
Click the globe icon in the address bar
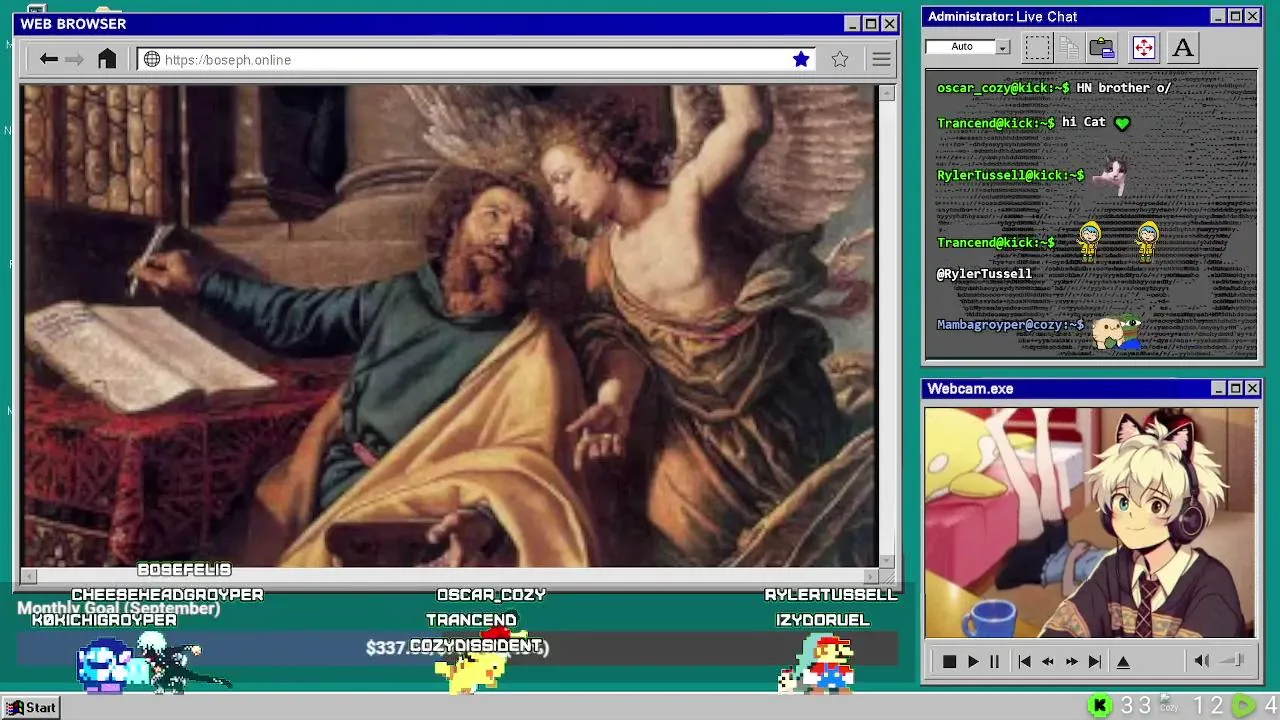click(x=152, y=59)
